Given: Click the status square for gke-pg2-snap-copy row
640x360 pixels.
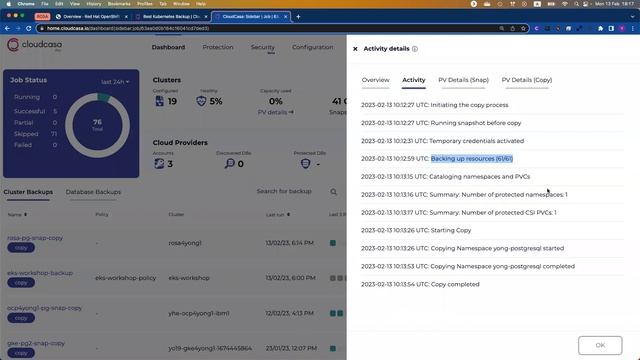Looking at the screenshot, I should tap(333, 348).
